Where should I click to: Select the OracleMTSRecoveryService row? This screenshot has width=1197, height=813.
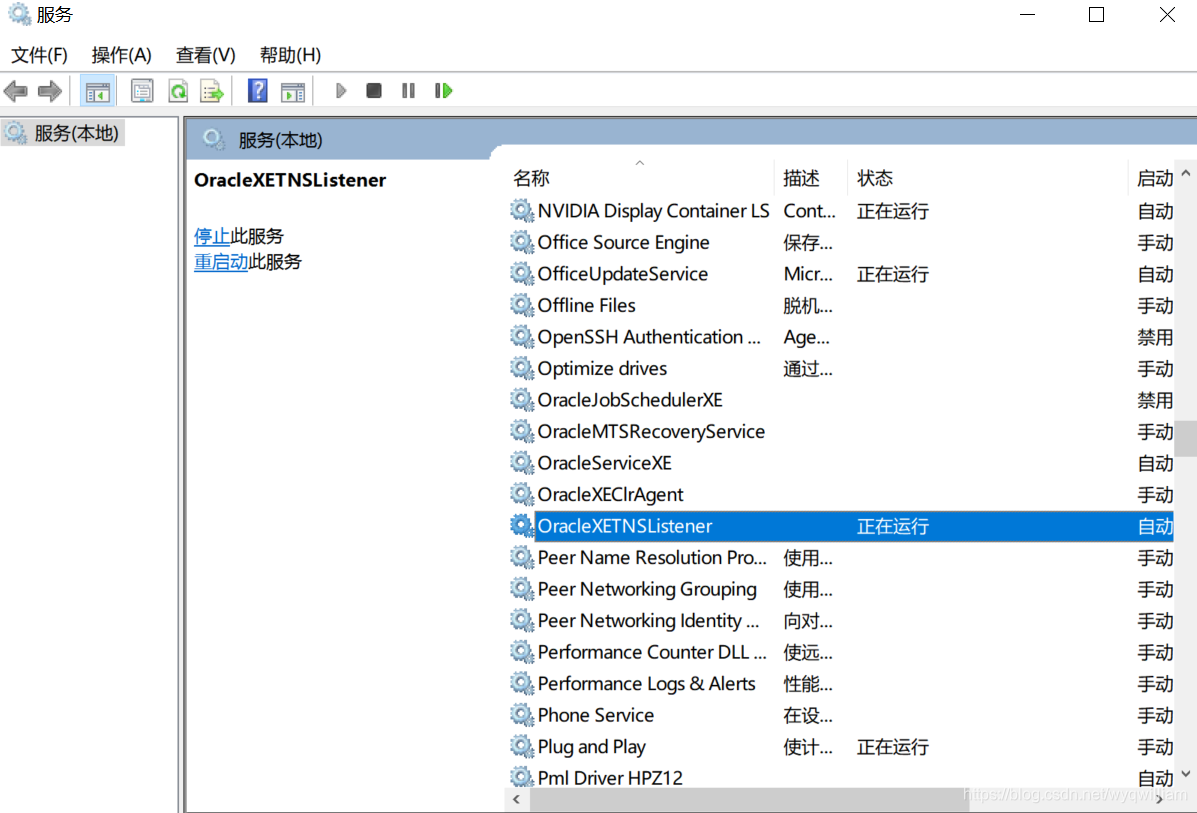click(x=840, y=431)
